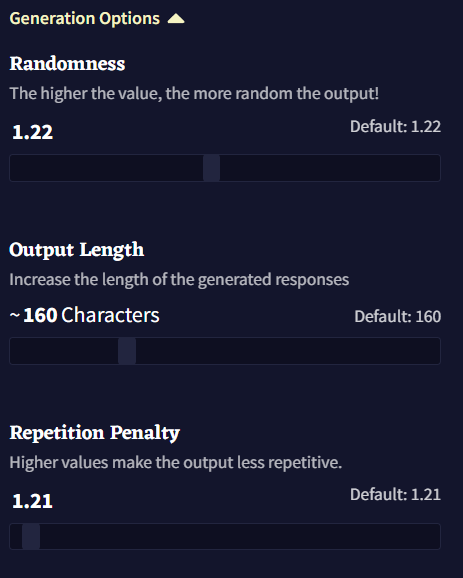Viewport: 463px width, 578px height.
Task: Click the Default: 1.22 Randomness label
Action: pos(396,127)
